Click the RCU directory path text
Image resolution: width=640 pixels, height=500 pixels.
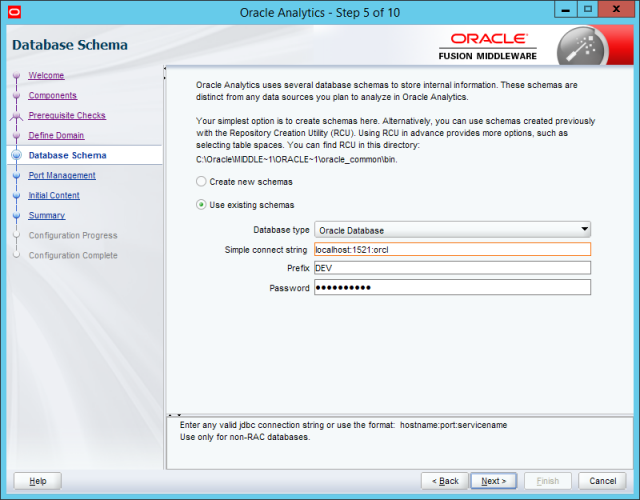click(x=296, y=160)
